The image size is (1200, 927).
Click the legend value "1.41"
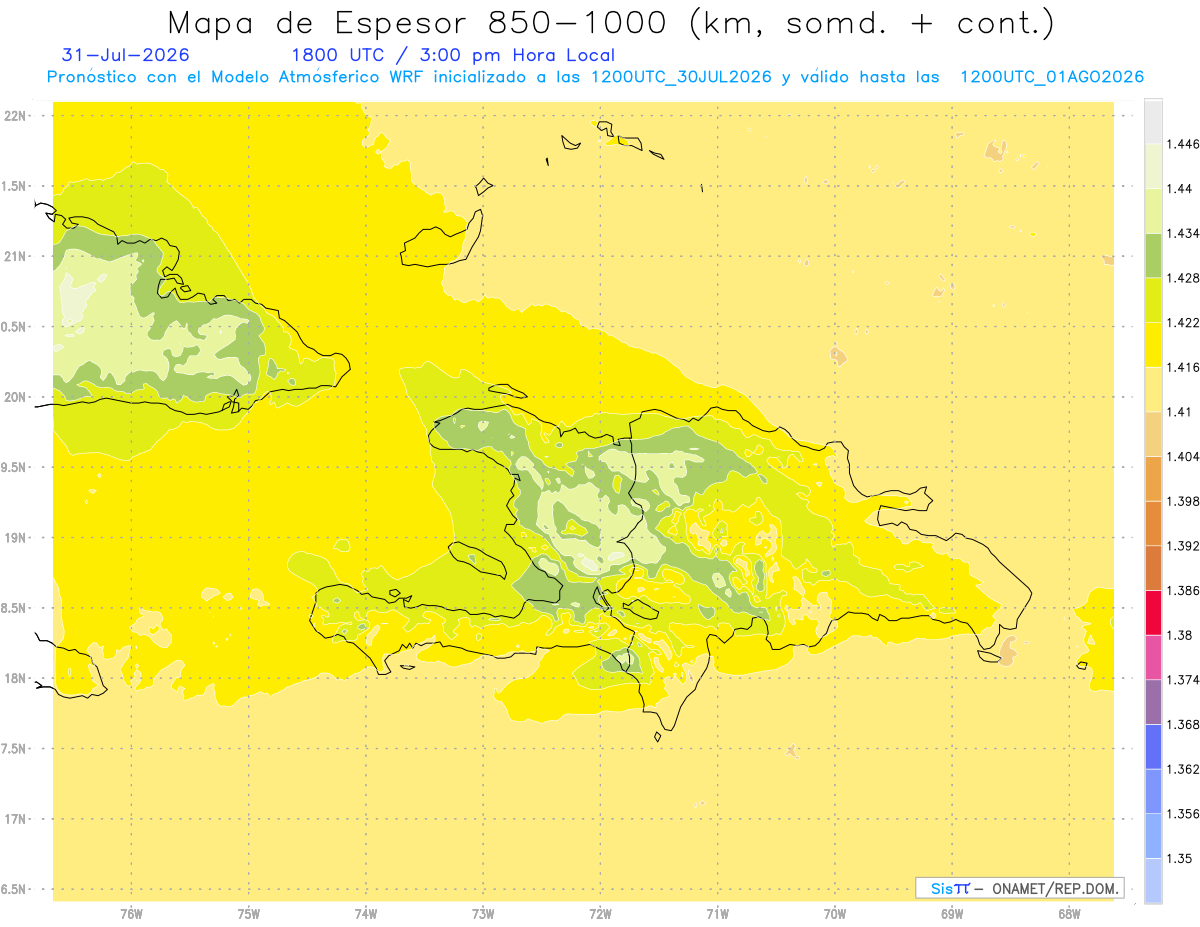coord(1180,412)
